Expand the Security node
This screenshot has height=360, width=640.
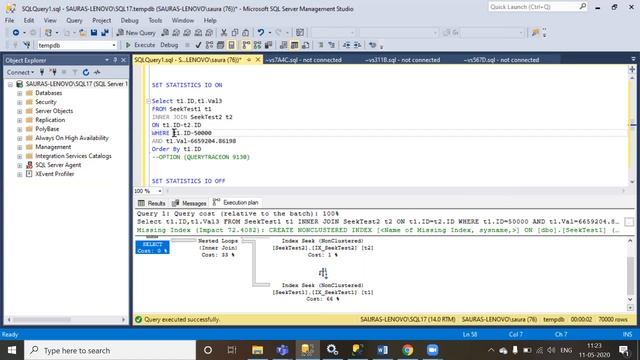[x=19, y=102]
